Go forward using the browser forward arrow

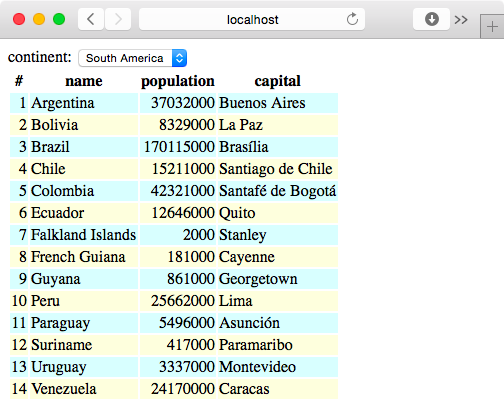coord(118,19)
